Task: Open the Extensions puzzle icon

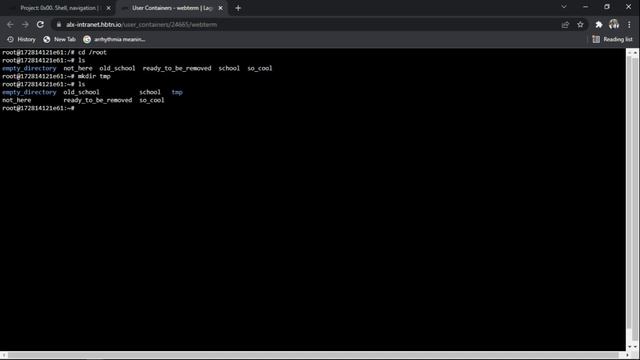Action: (599, 25)
